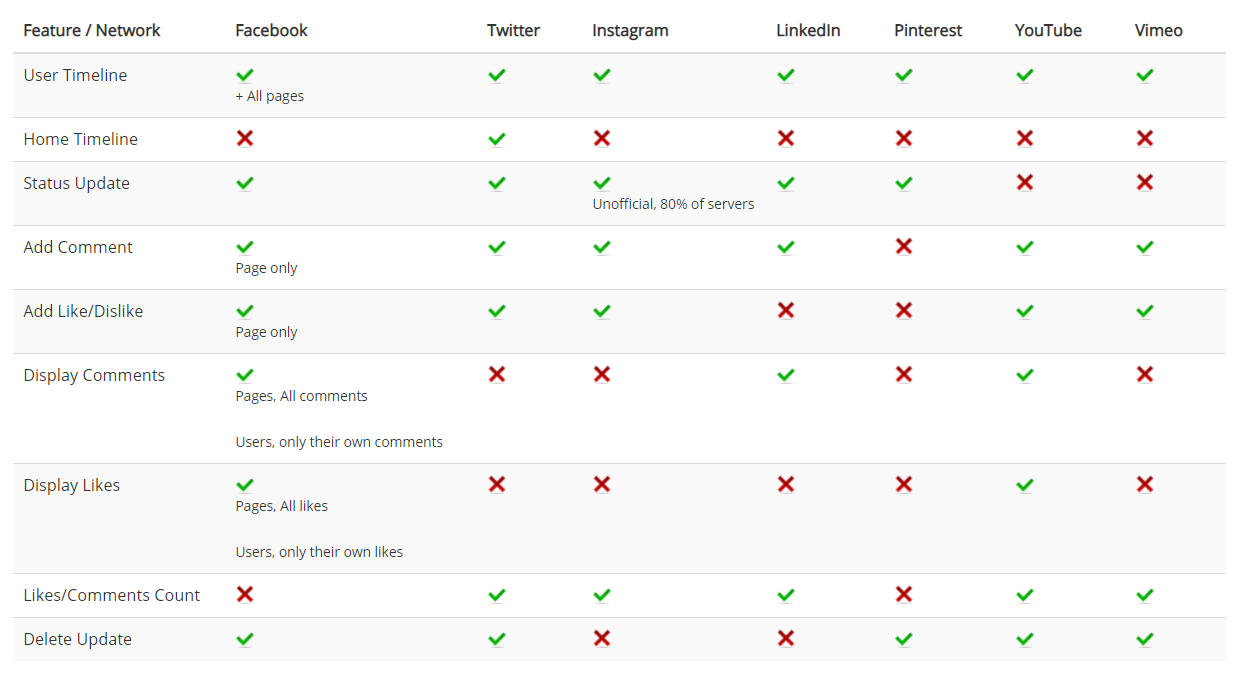Screen dimensions: 1238x675
Task: Click the Vimeo column header
Action: coord(1159,30)
